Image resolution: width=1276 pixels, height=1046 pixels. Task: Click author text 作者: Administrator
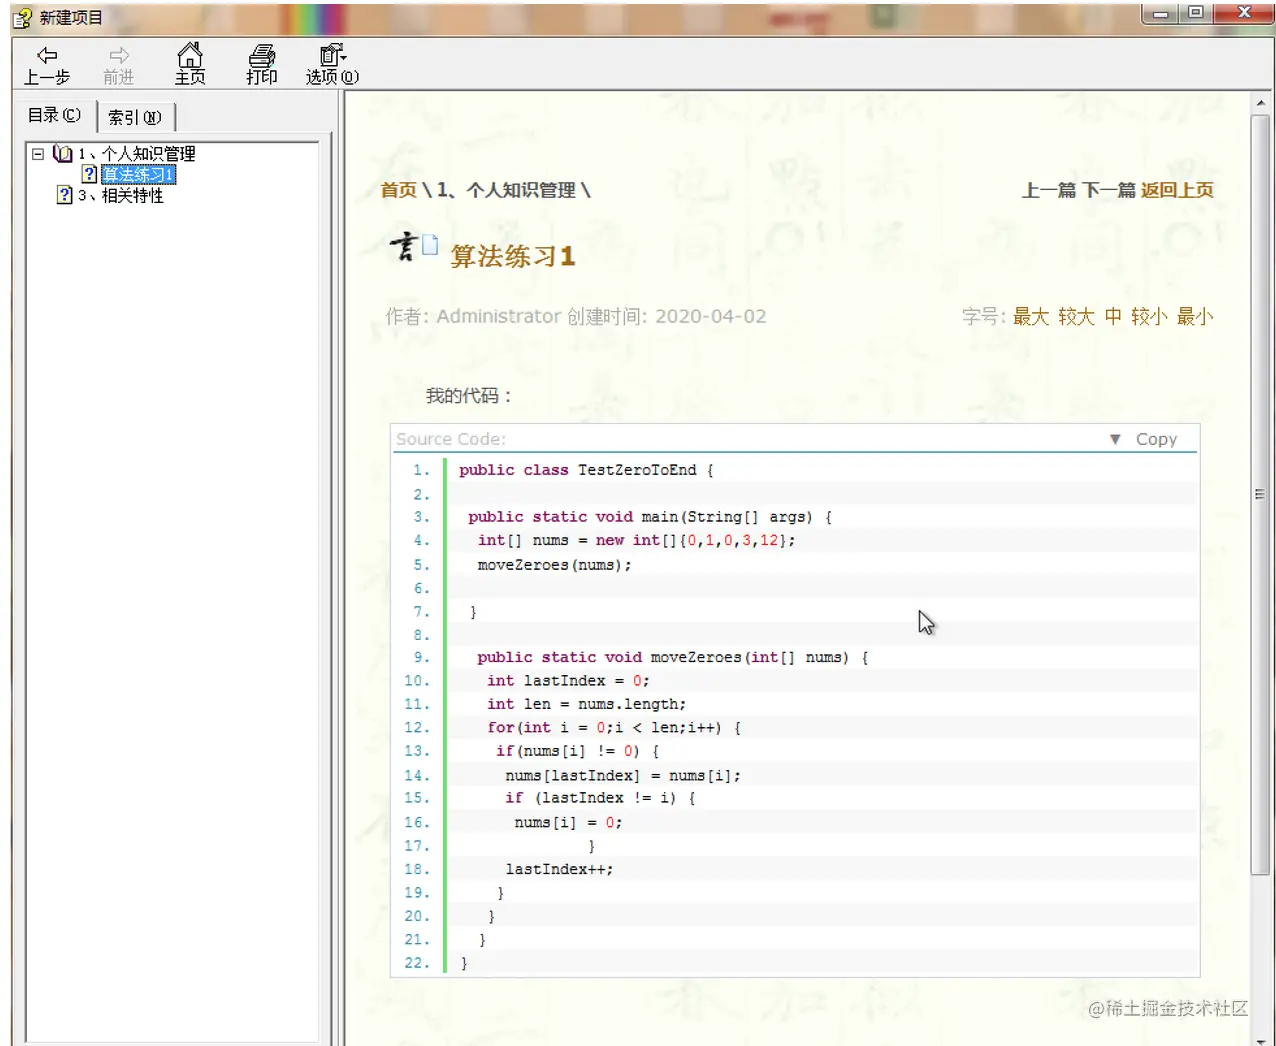pyautogui.click(x=473, y=317)
